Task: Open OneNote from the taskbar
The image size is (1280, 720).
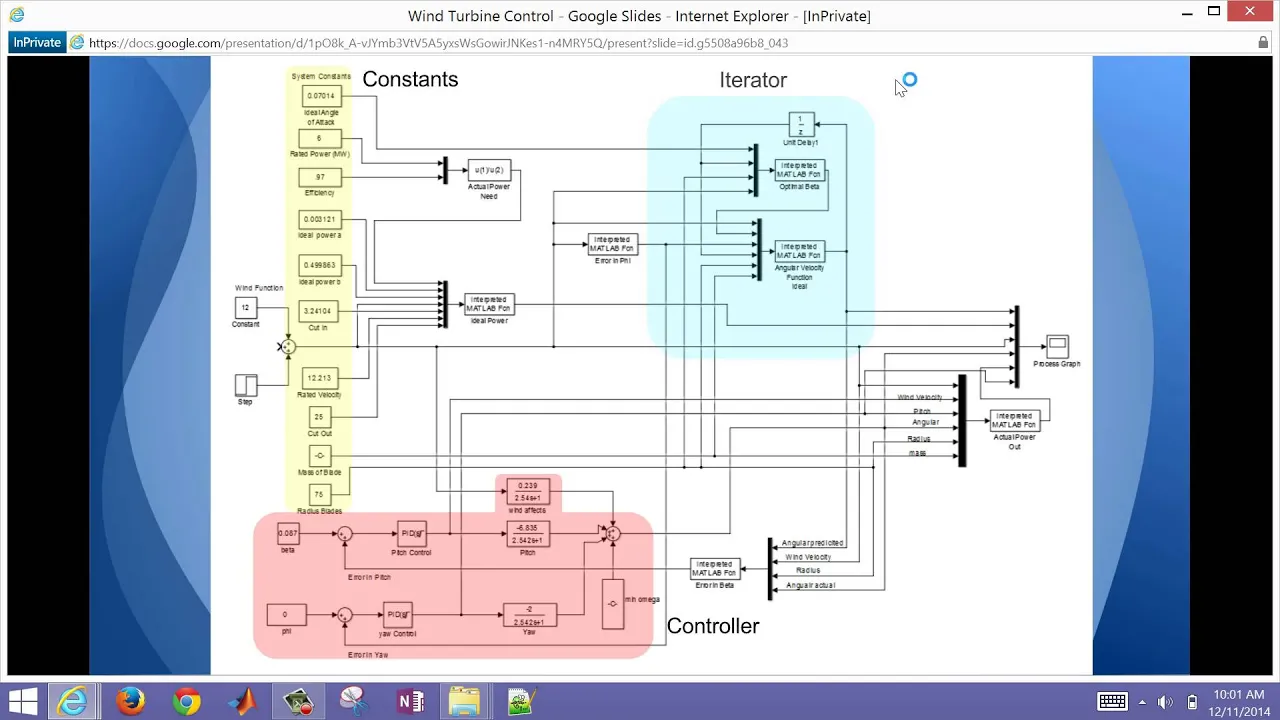Action: (x=410, y=701)
